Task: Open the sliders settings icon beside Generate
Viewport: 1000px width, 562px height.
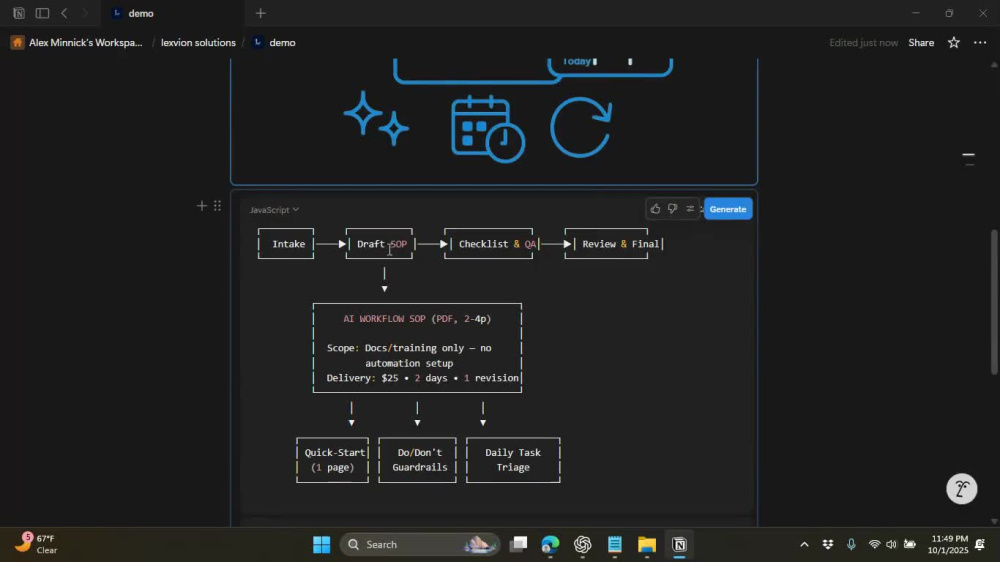Action: [689, 209]
